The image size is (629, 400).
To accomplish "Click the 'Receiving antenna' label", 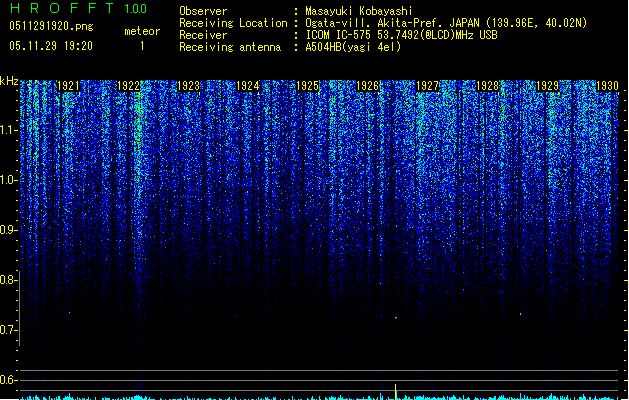I will [230, 47].
